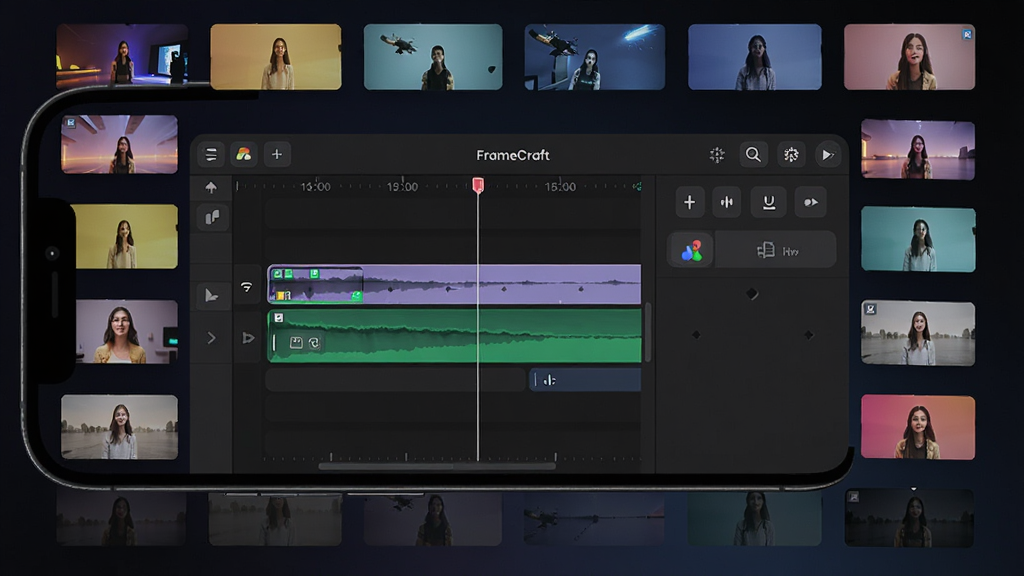Select the sunset hall thumbnail on left

(120, 144)
